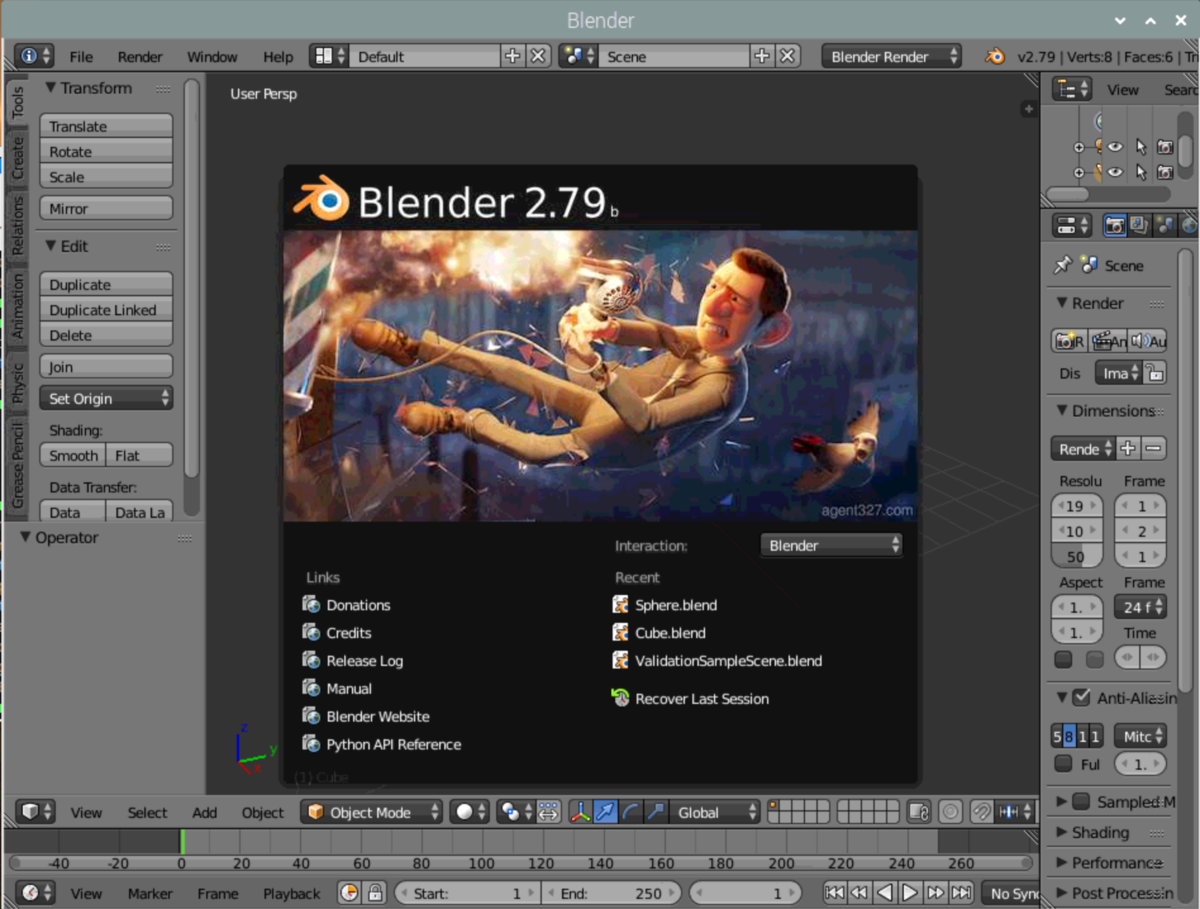
Task: Jump to the end frame button
Action: point(961,893)
